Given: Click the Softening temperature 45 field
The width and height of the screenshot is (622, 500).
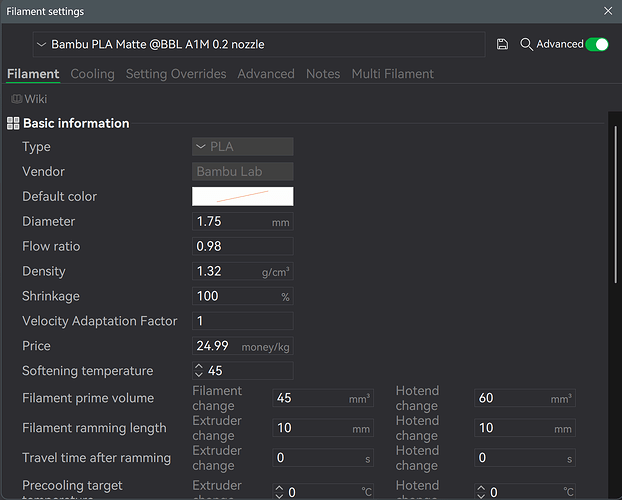Looking at the screenshot, I should (243, 371).
